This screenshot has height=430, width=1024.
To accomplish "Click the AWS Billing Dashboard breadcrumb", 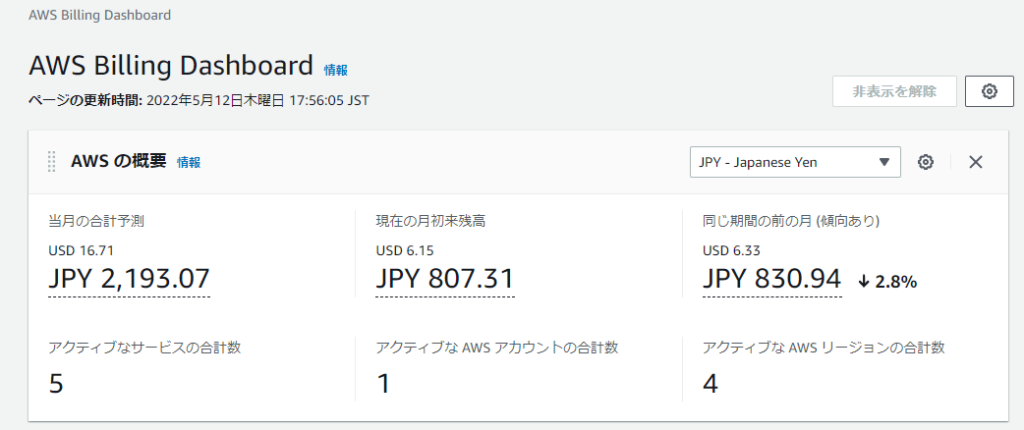I will click(x=98, y=15).
